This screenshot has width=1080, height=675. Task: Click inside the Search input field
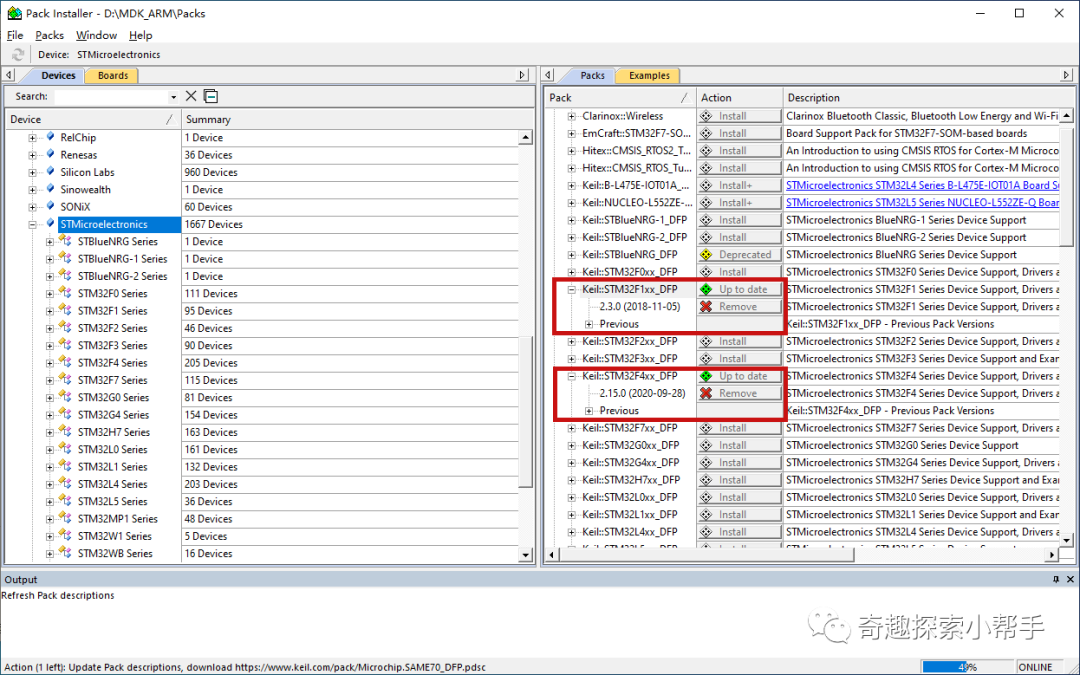[111, 97]
